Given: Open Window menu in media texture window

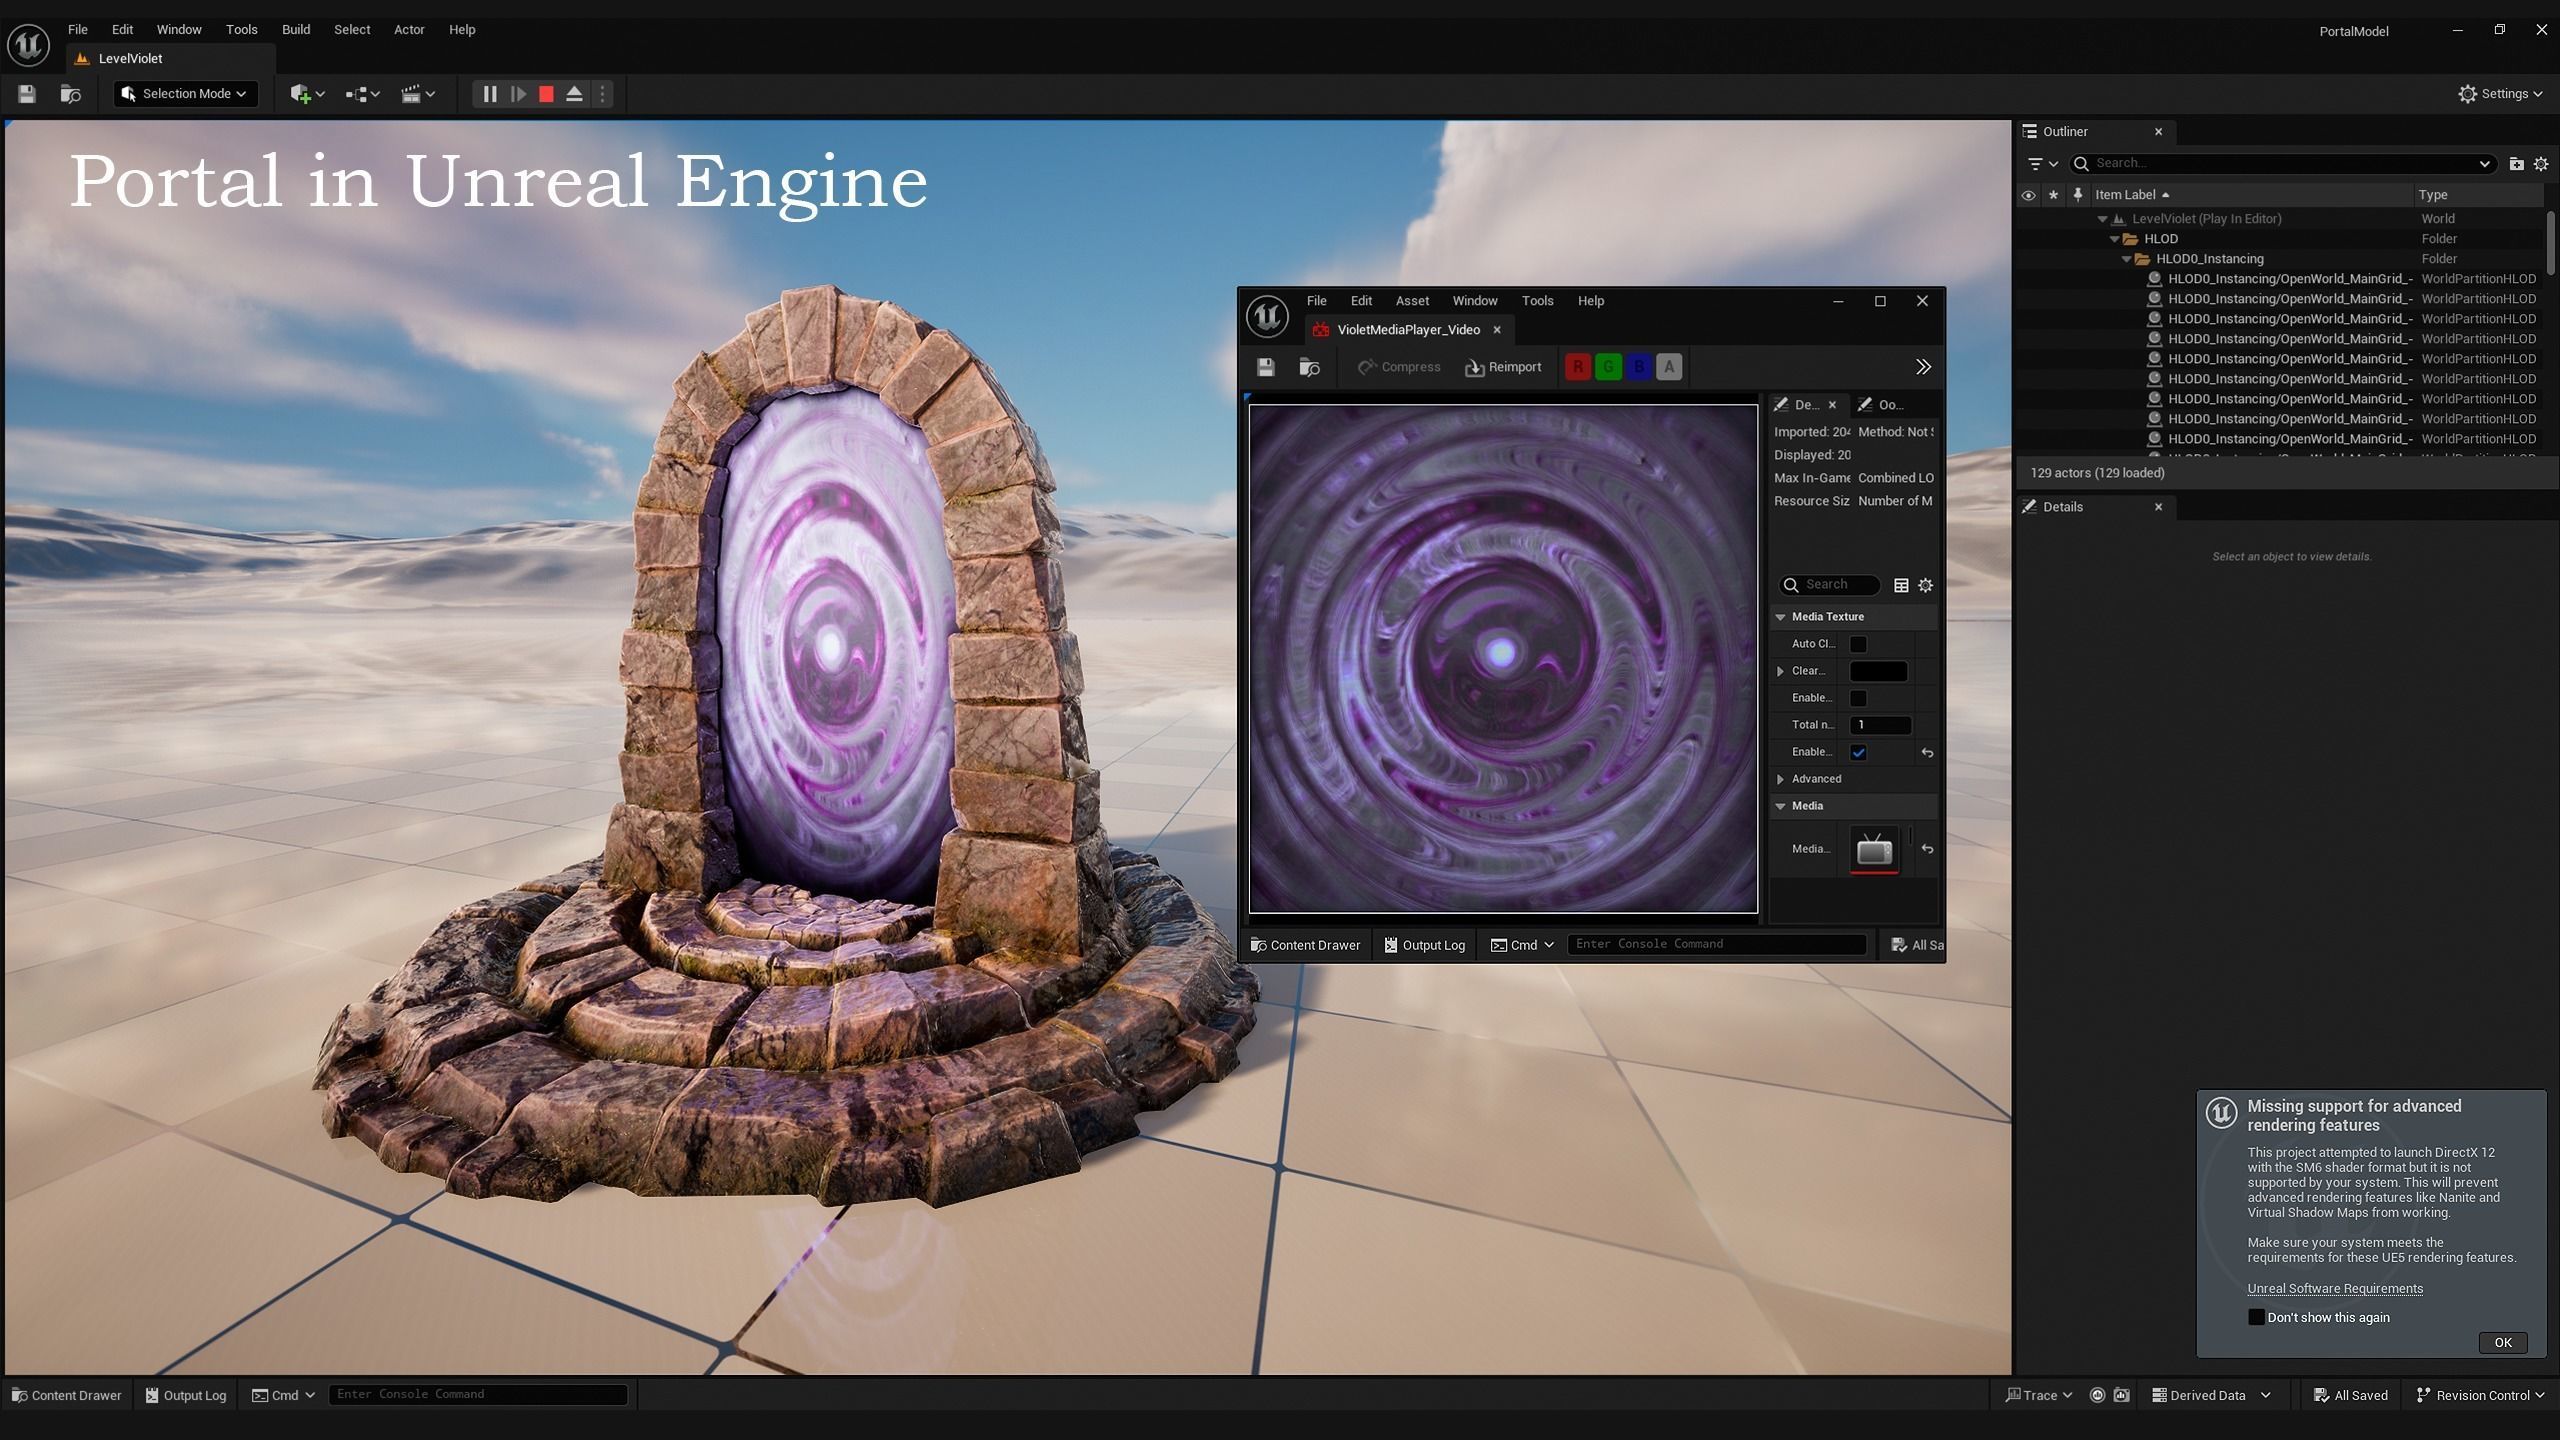Looking at the screenshot, I should click(1474, 301).
